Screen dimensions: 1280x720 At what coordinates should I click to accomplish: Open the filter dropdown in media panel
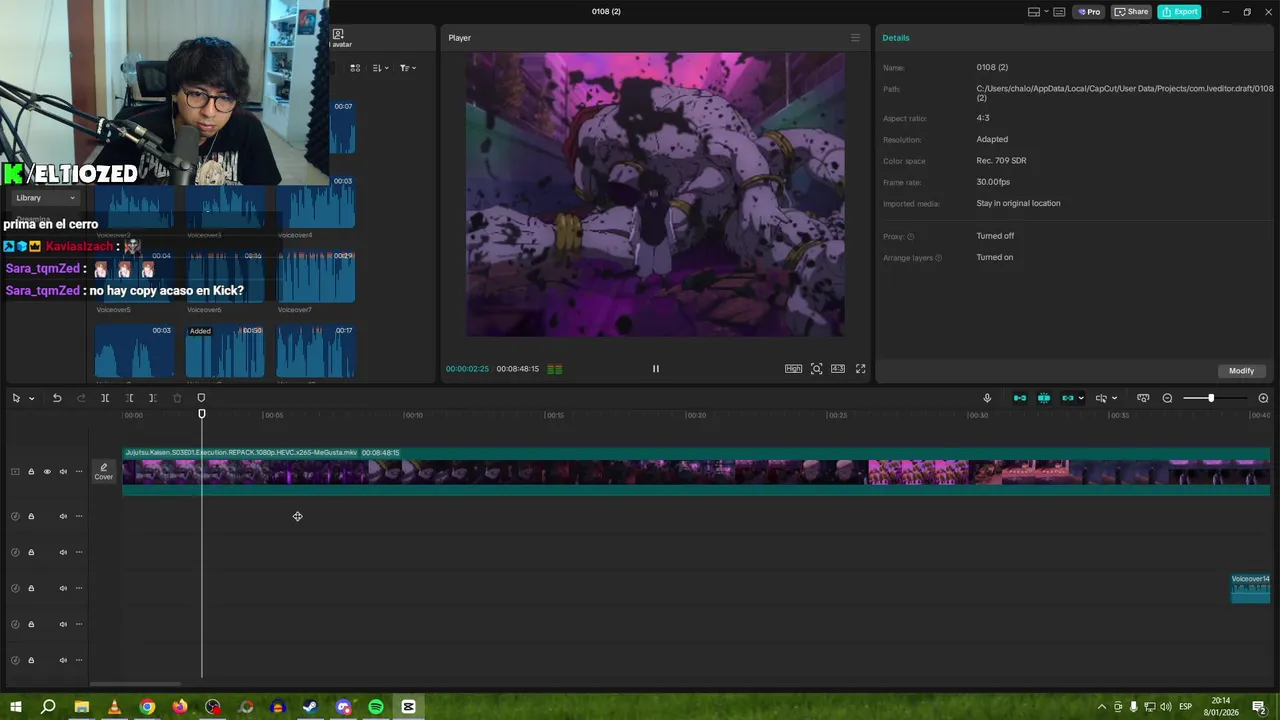407,68
